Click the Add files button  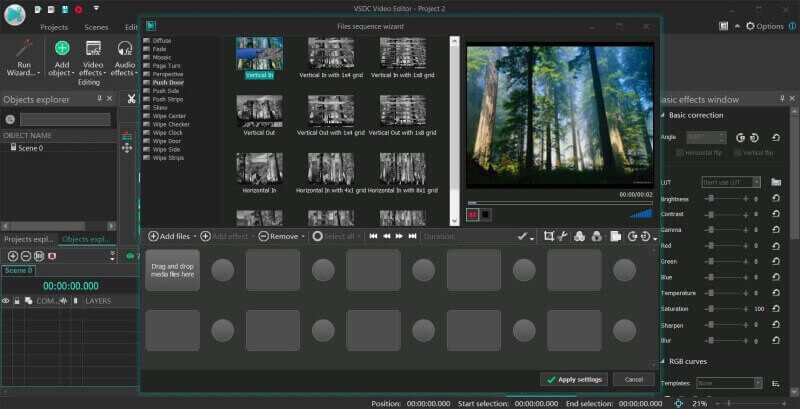(170, 236)
